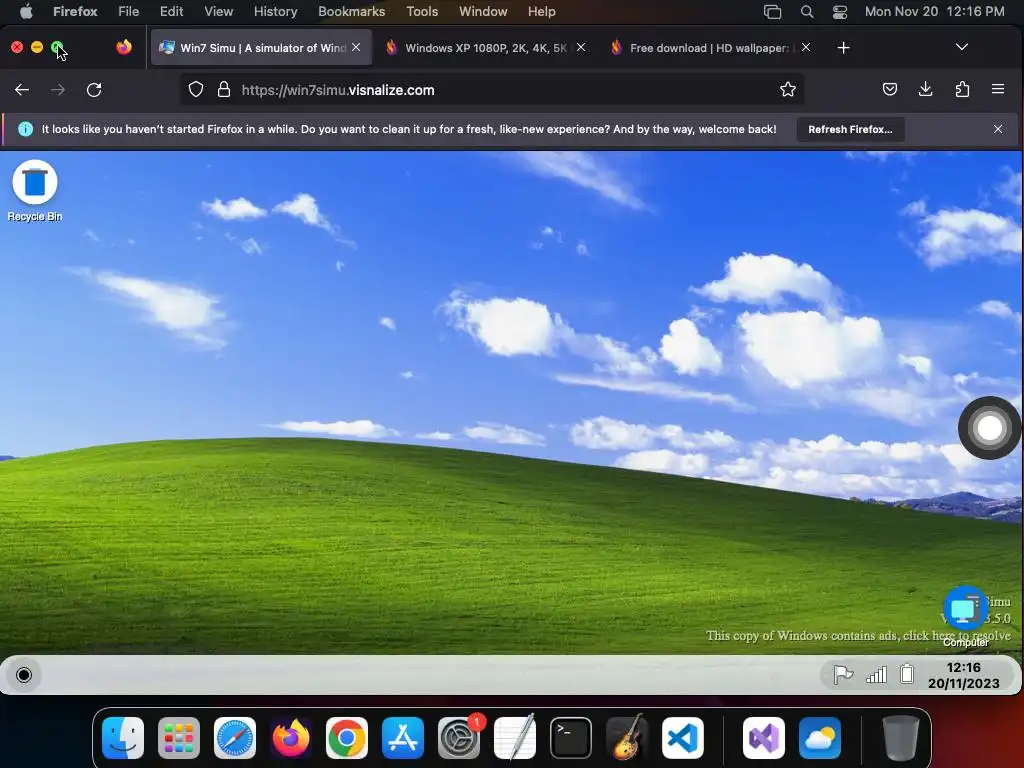Open Google Chrome from the Dock
This screenshot has height=768, width=1024.
(x=347, y=738)
